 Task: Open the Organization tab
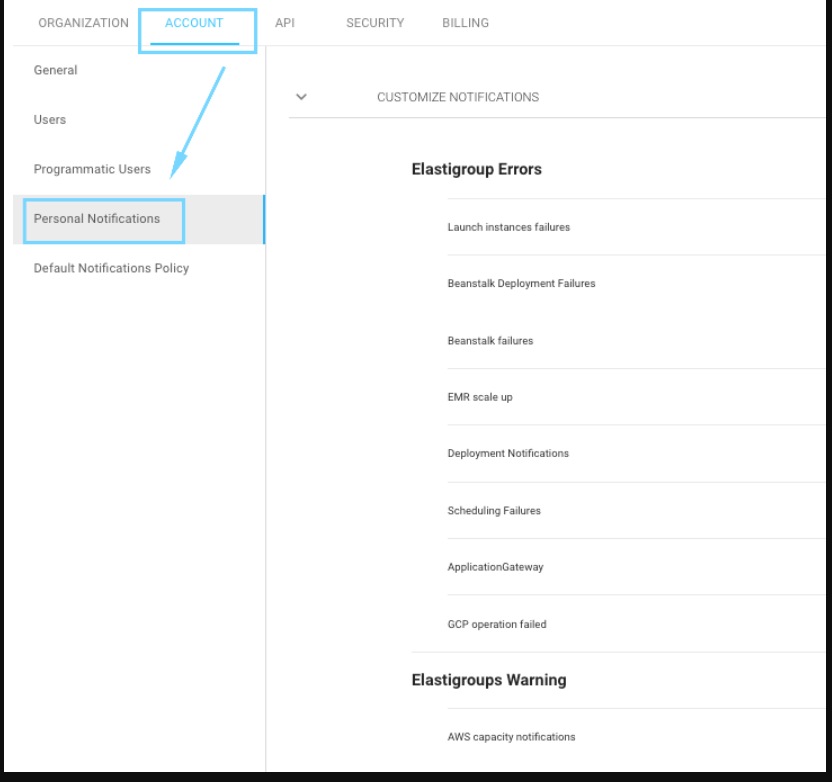point(83,23)
